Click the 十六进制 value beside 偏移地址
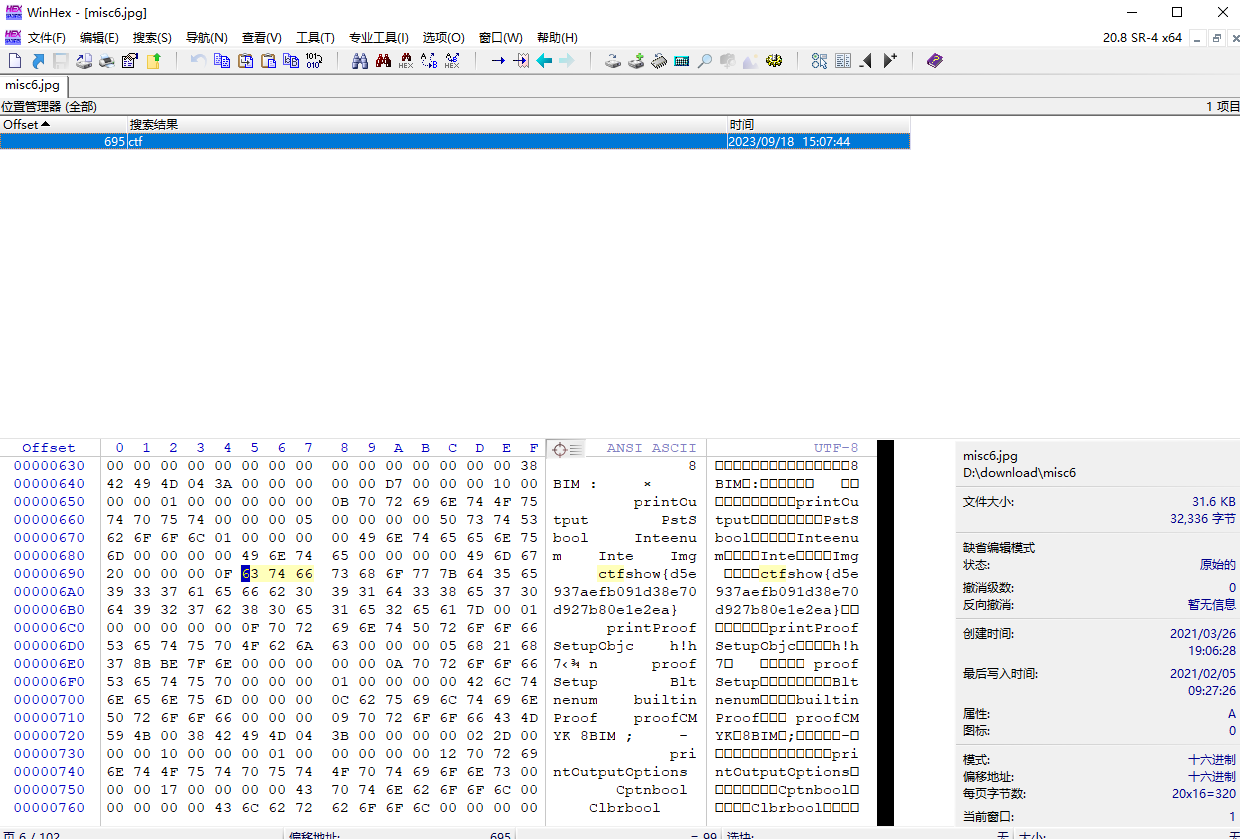This screenshot has height=839, width=1240. coord(1212,777)
